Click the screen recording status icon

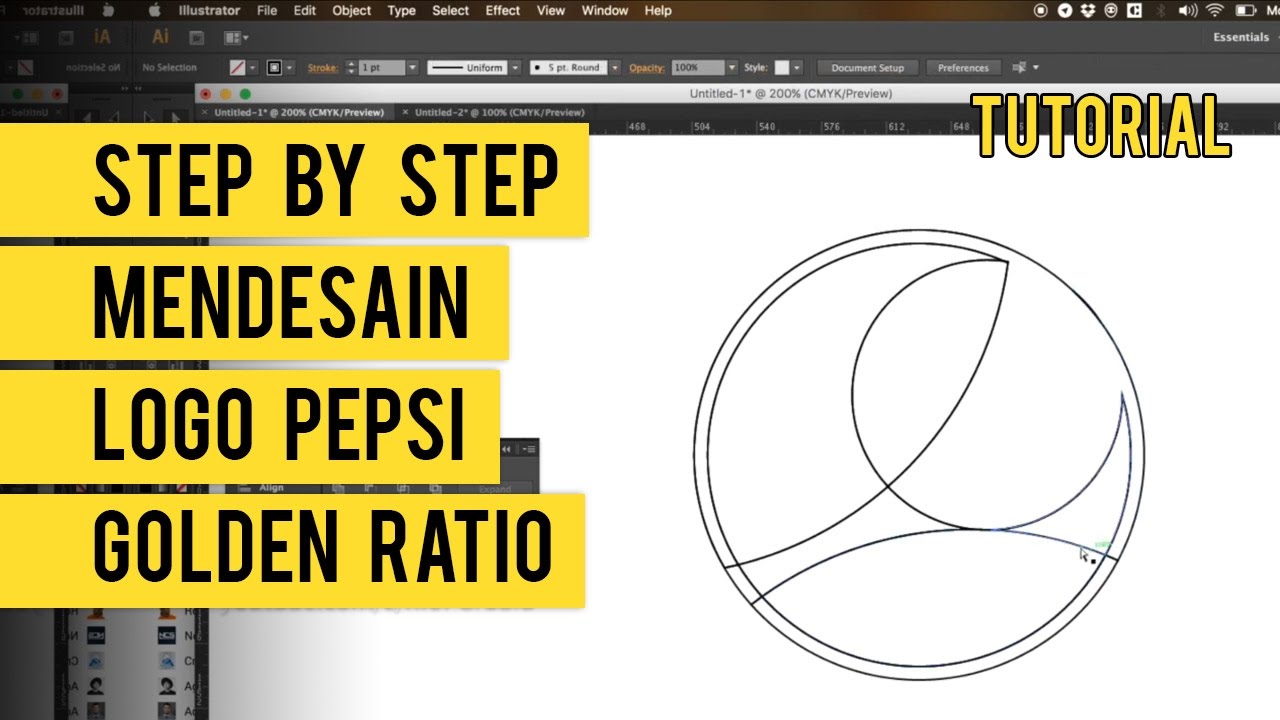pos(1041,11)
